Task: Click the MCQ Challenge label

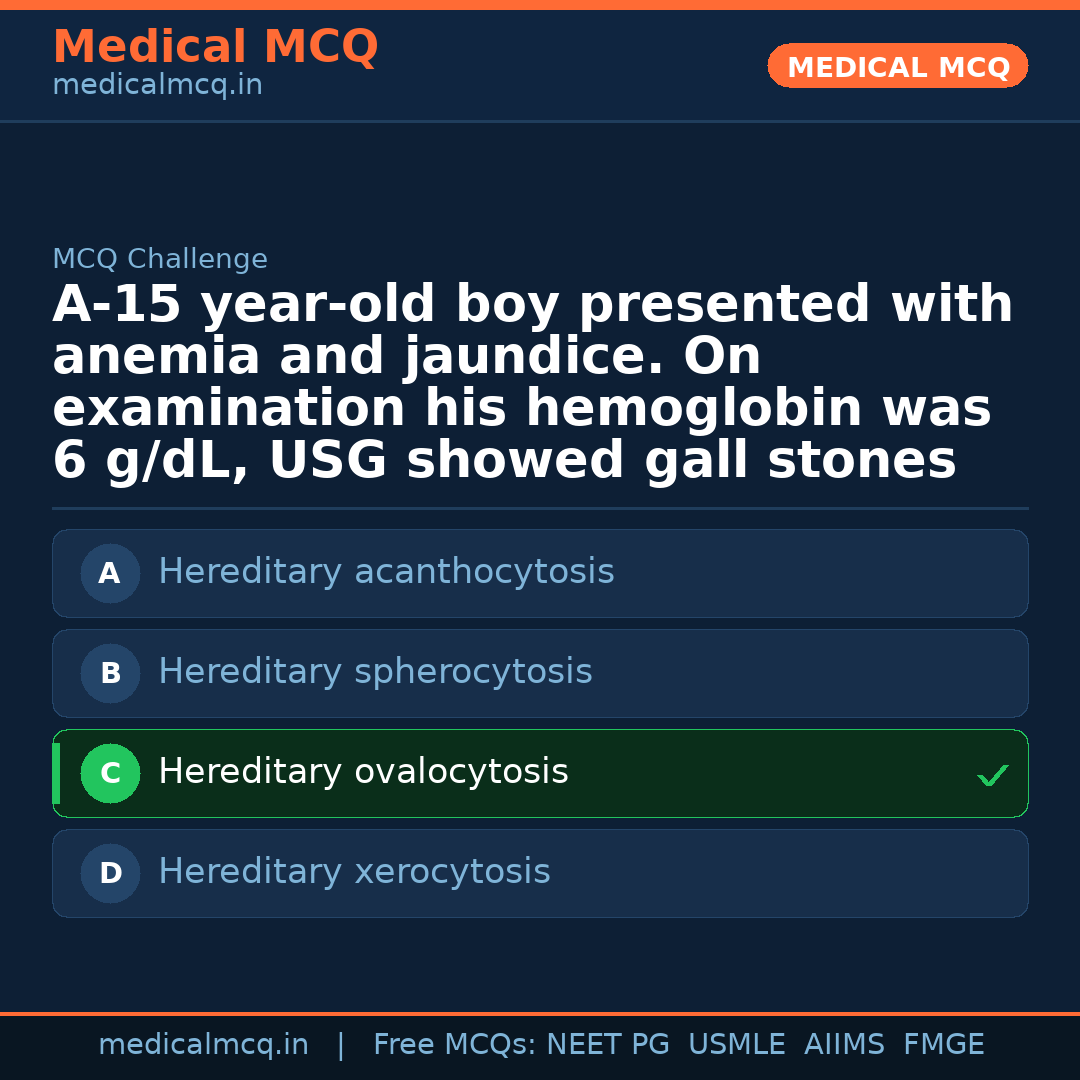Action: [160, 260]
